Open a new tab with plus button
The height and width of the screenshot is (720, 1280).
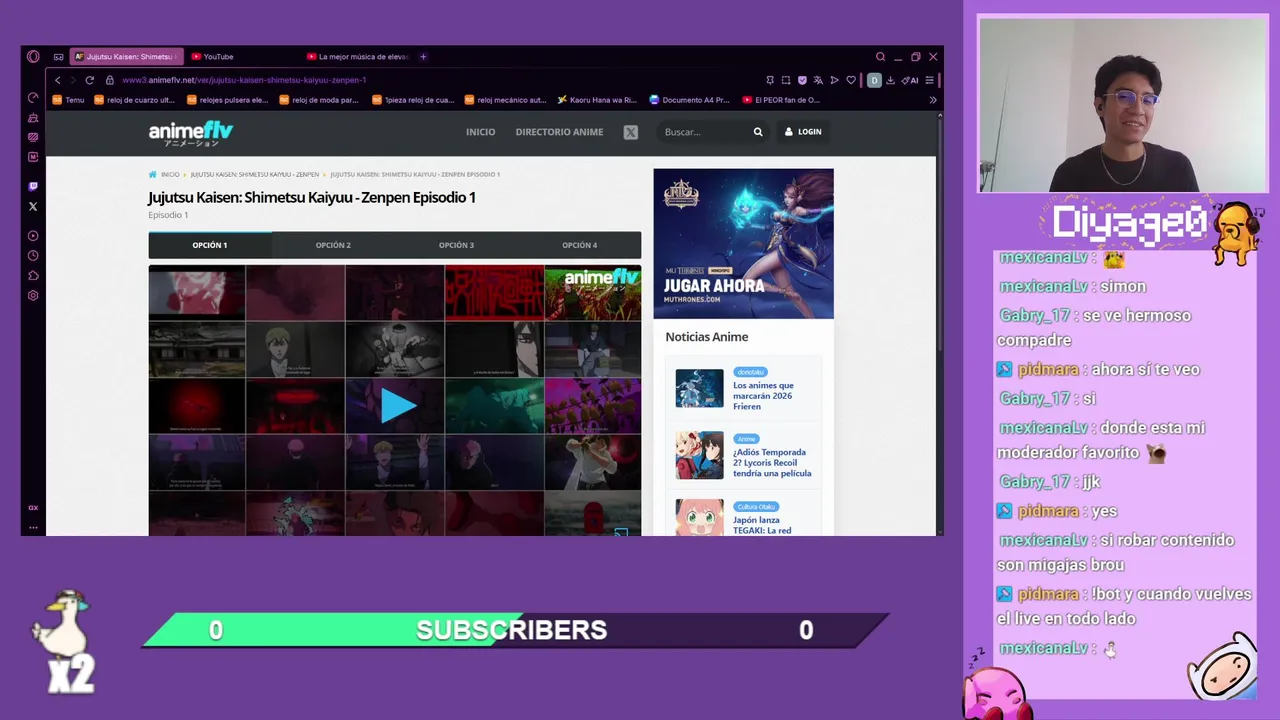point(423,57)
